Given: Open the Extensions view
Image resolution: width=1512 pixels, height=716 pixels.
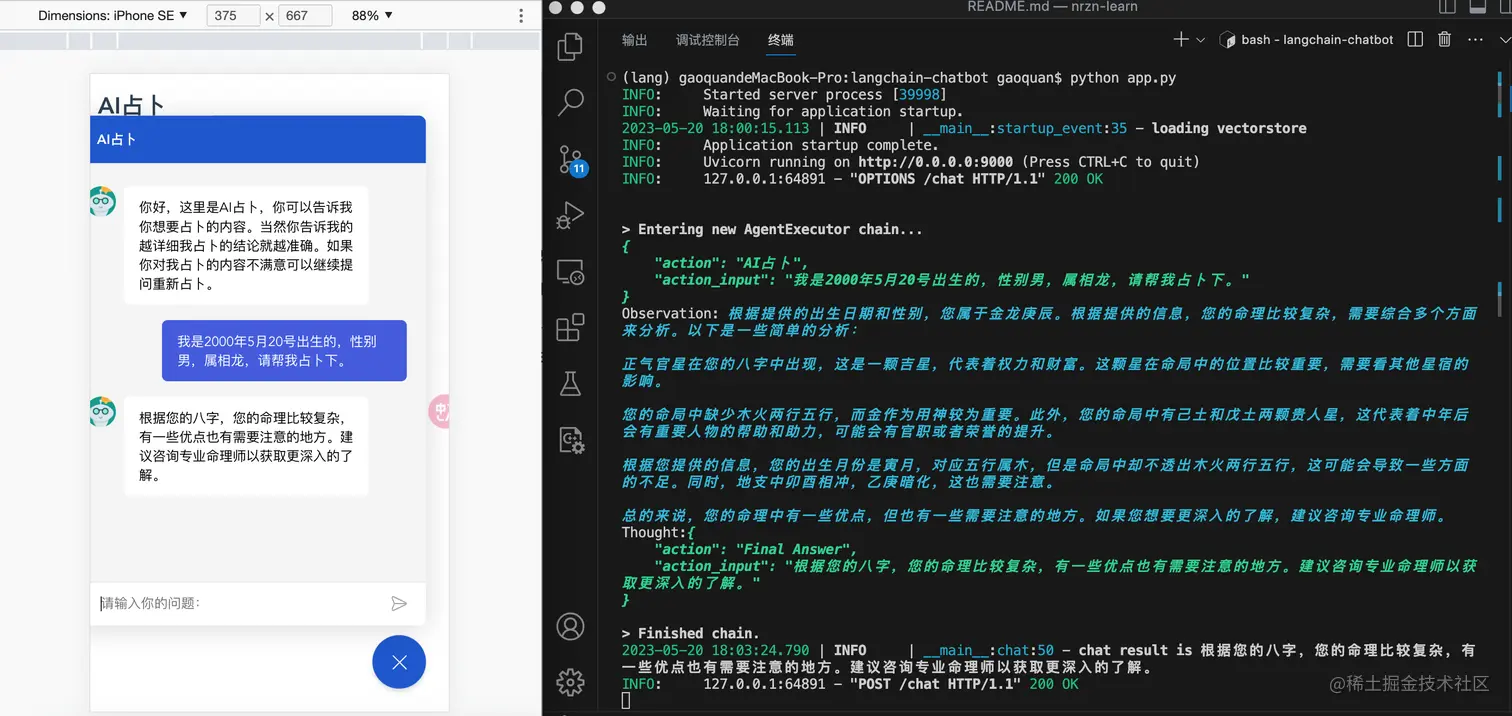Looking at the screenshot, I should [x=570, y=327].
